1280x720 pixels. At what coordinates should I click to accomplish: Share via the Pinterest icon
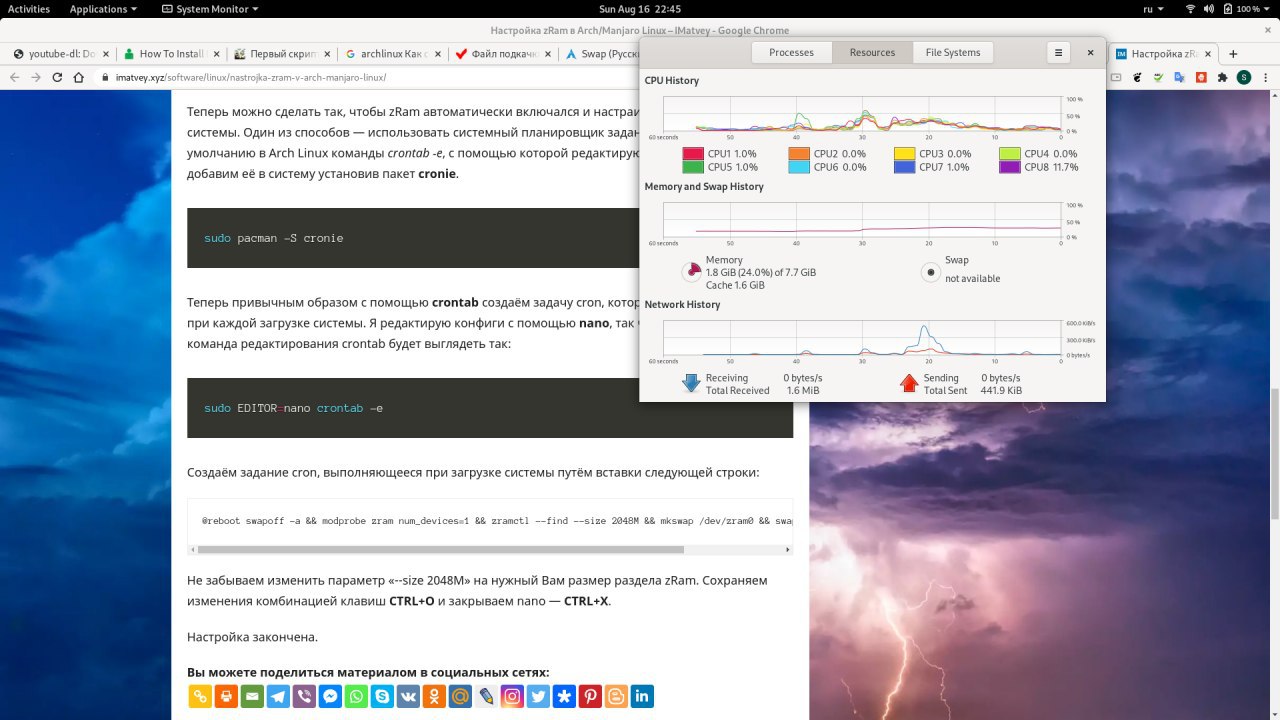(x=590, y=696)
